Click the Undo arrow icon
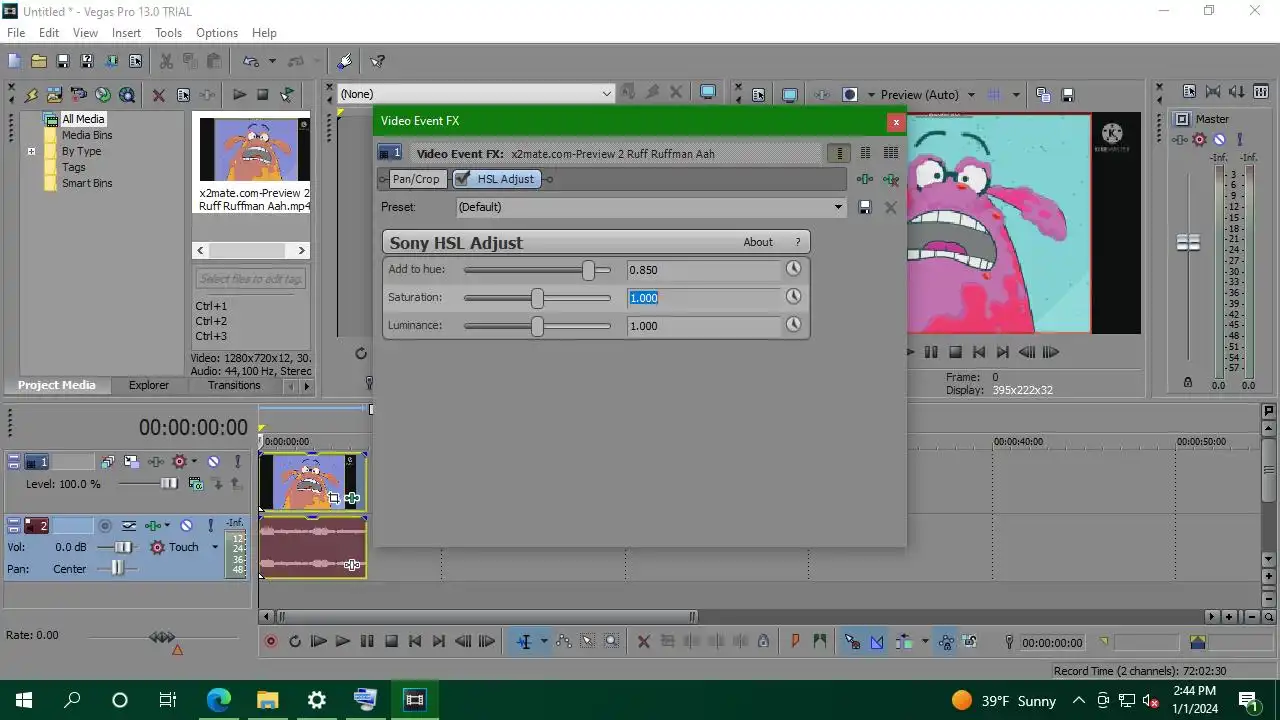The image size is (1280, 720). pyautogui.click(x=251, y=61)
